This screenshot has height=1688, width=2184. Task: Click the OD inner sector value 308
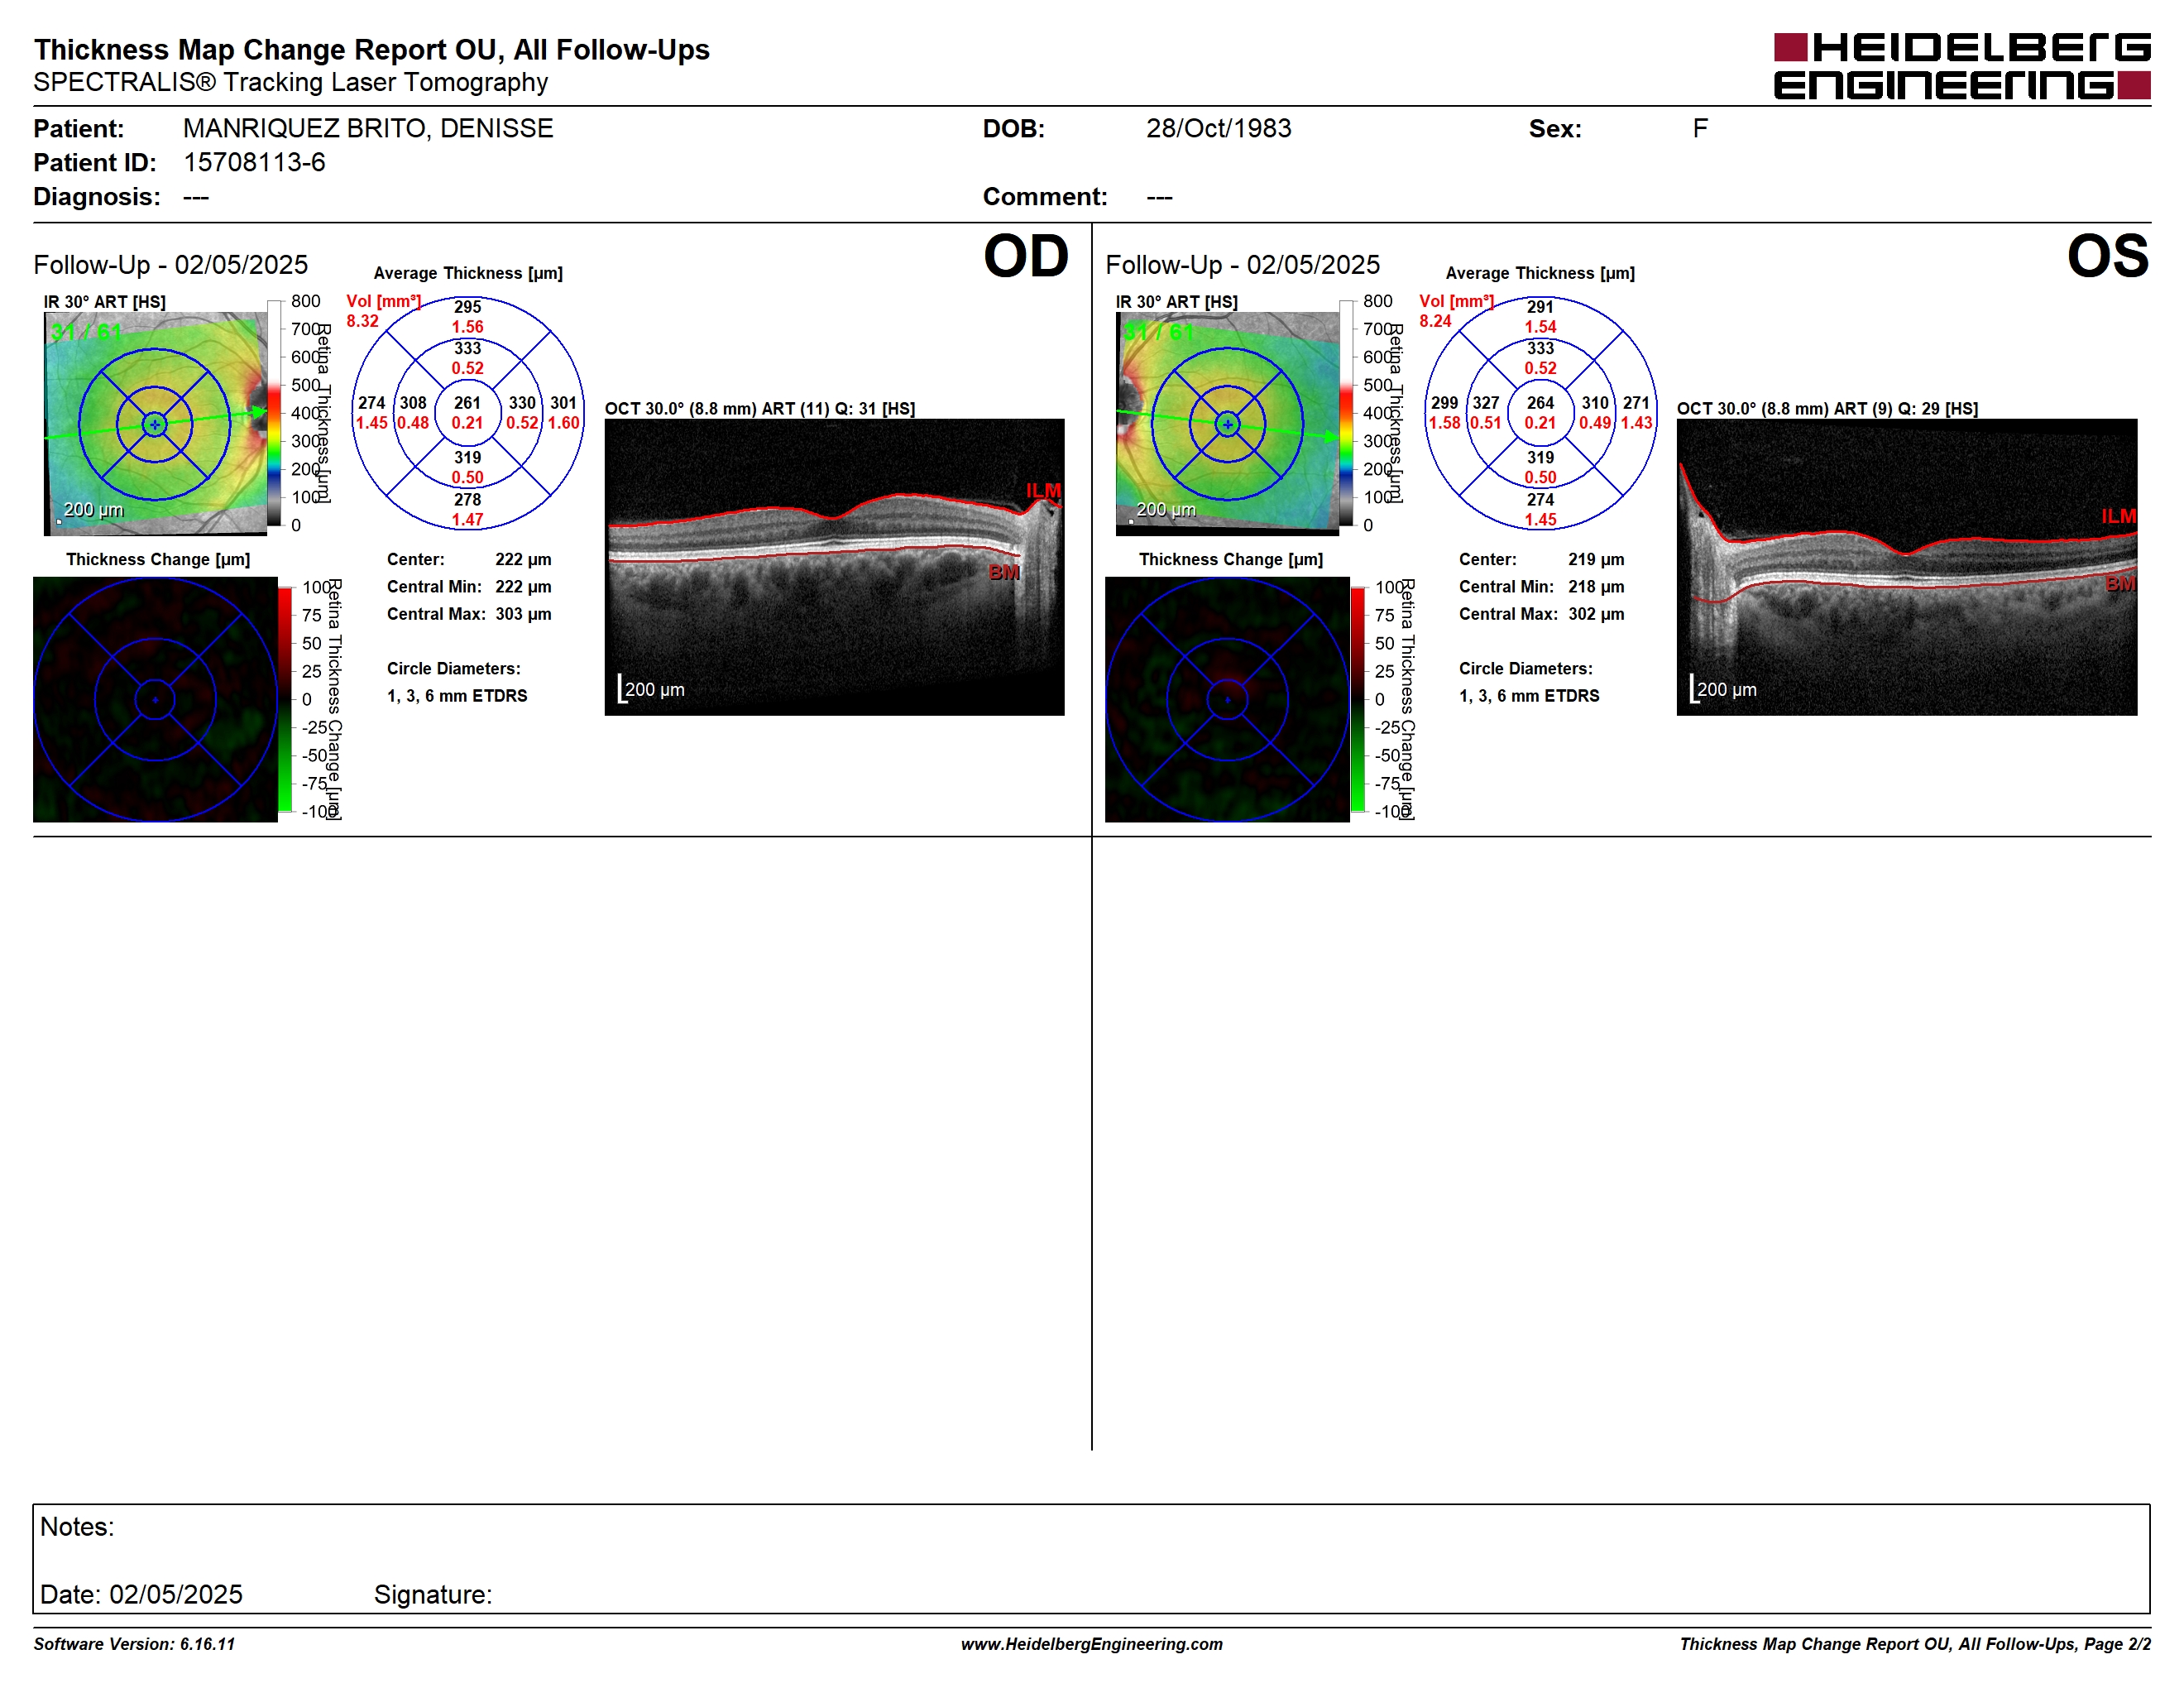(x=413, y=402)
